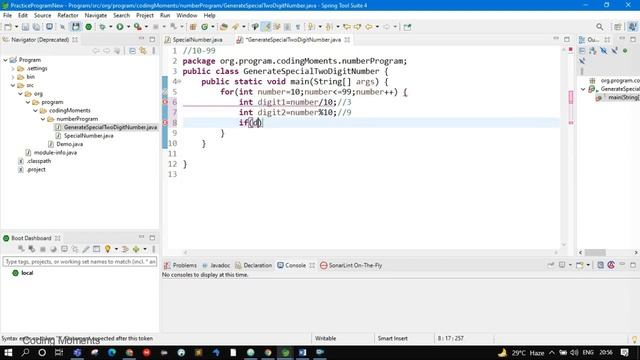Expand the bin folder in Navigator
This screenshot has height=360, width=640.
point(13,77)
